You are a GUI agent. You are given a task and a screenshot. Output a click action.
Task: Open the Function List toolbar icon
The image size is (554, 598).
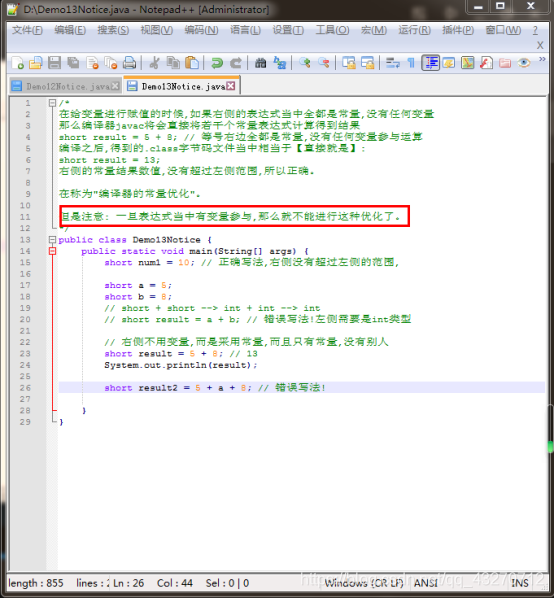point(486,63)
